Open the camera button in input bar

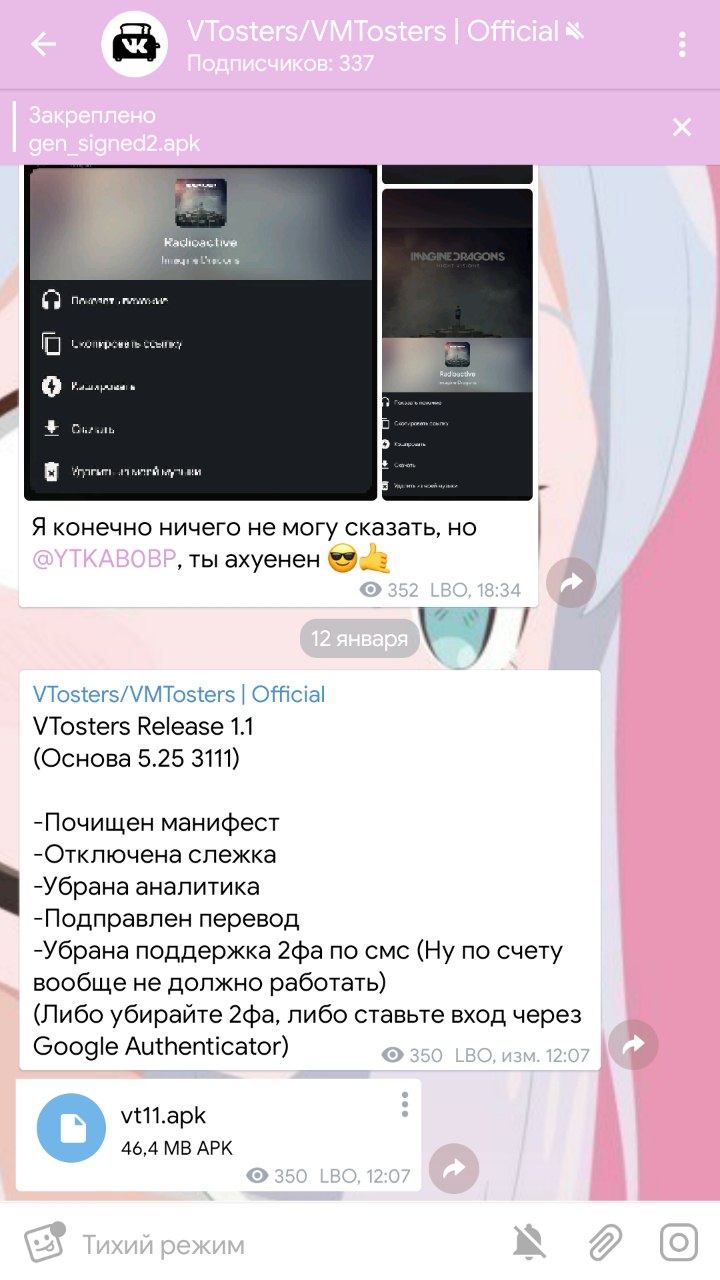[679, 1243]
